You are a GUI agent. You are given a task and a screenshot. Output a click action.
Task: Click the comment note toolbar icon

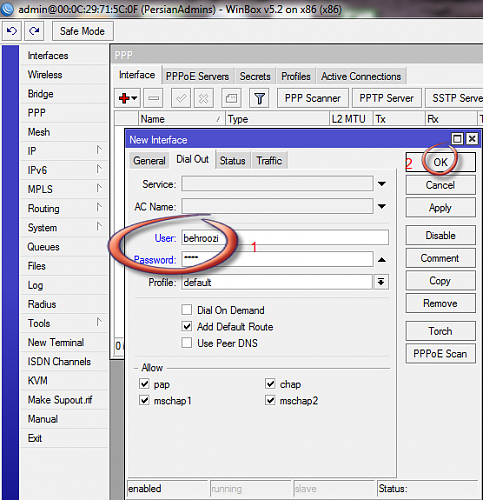click(231, 98)
